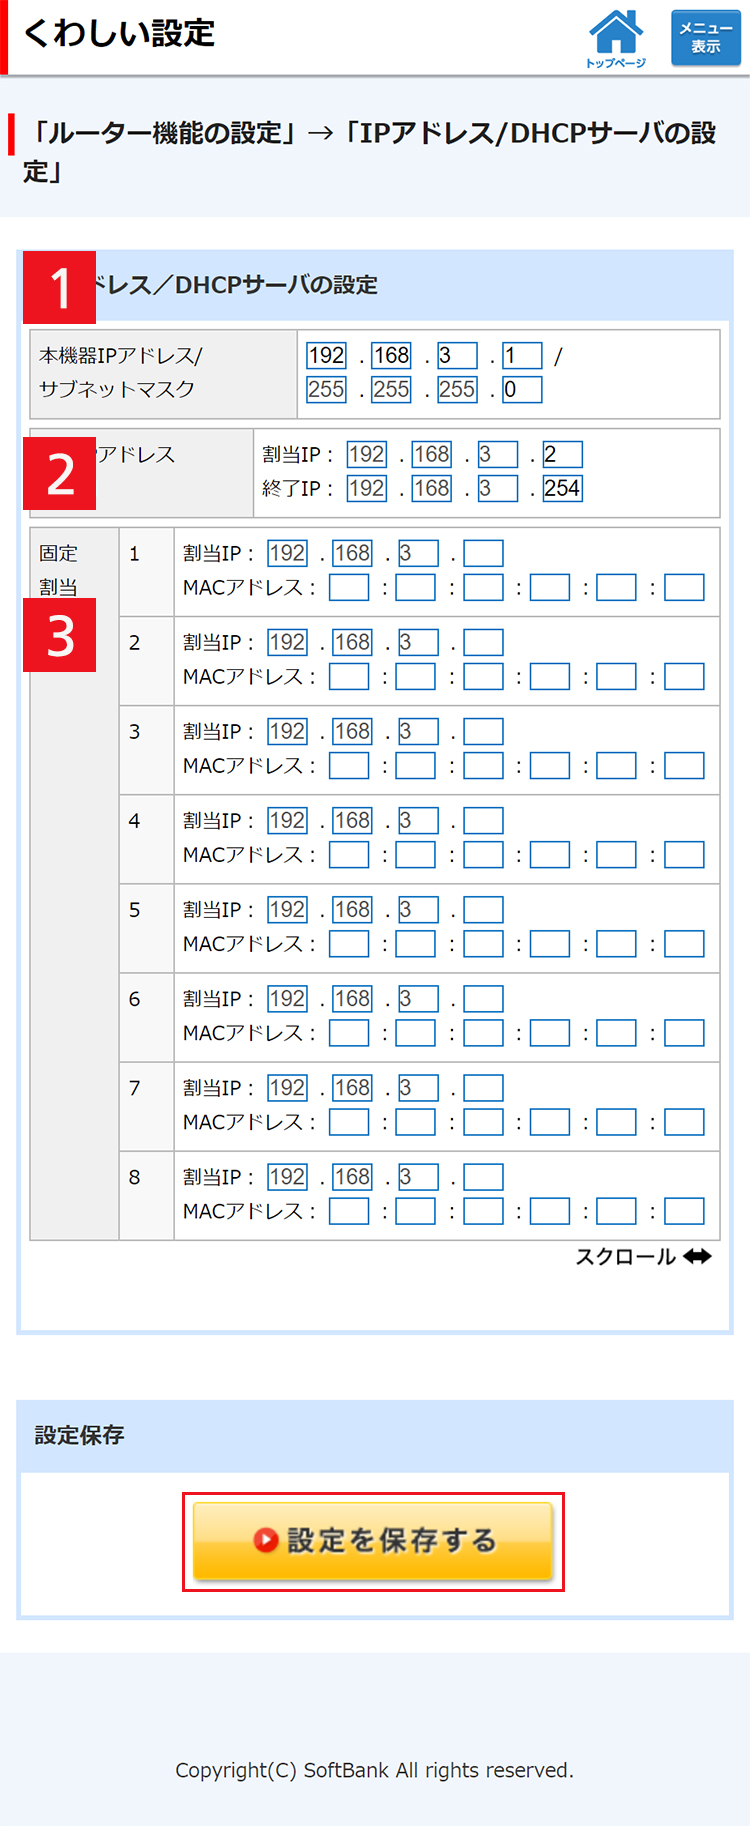The image size is (750, 1826).
Task: Go to top page via home icon
Action: (x=616, y=37)
